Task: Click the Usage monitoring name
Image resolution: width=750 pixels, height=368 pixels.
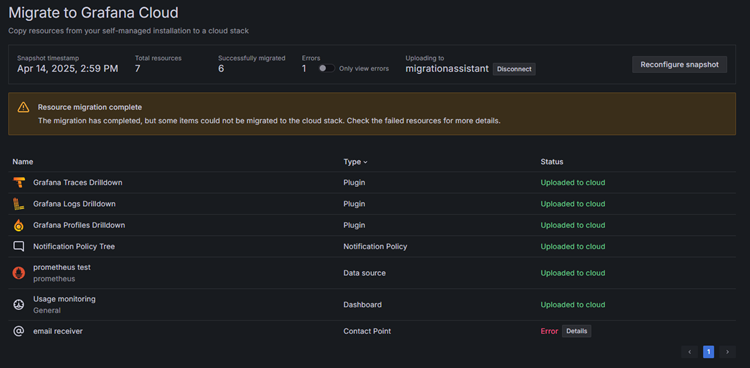Action: [x=64, y=299]
